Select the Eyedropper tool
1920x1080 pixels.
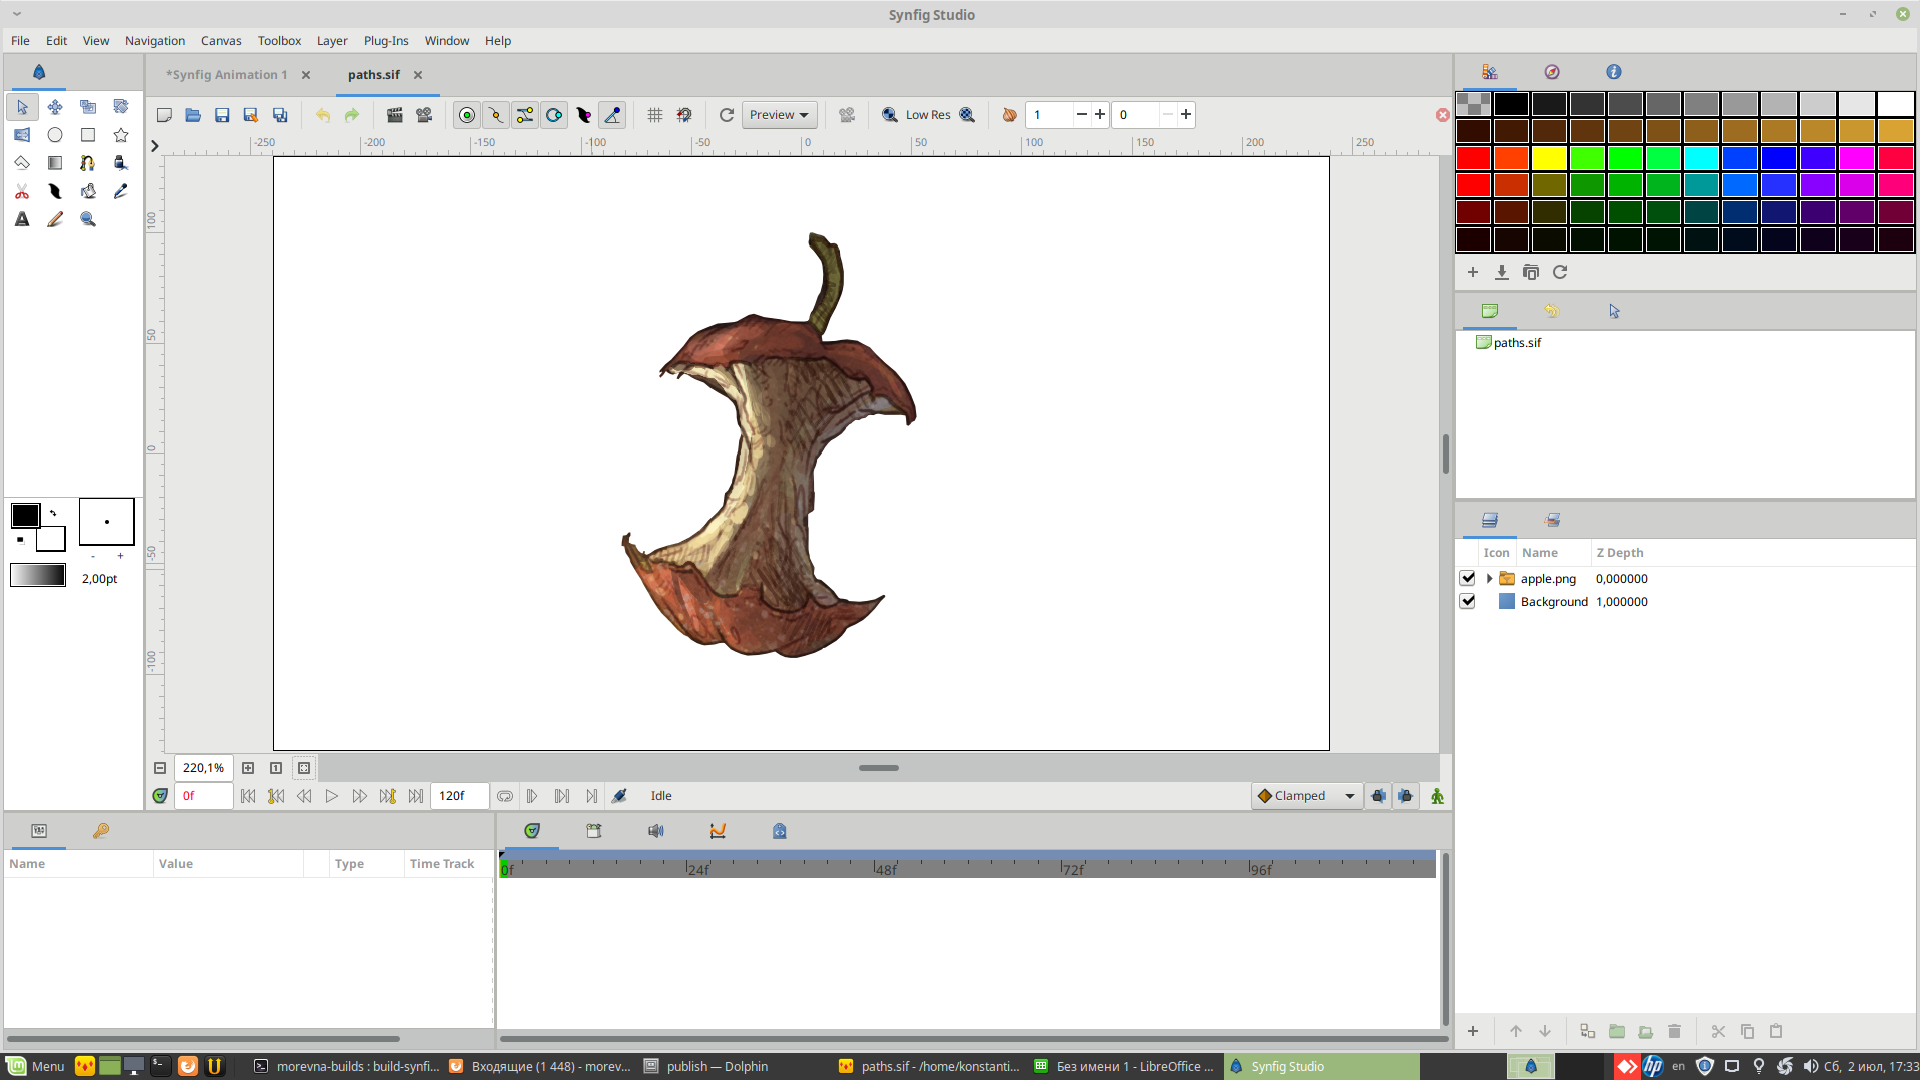[121, 191]
